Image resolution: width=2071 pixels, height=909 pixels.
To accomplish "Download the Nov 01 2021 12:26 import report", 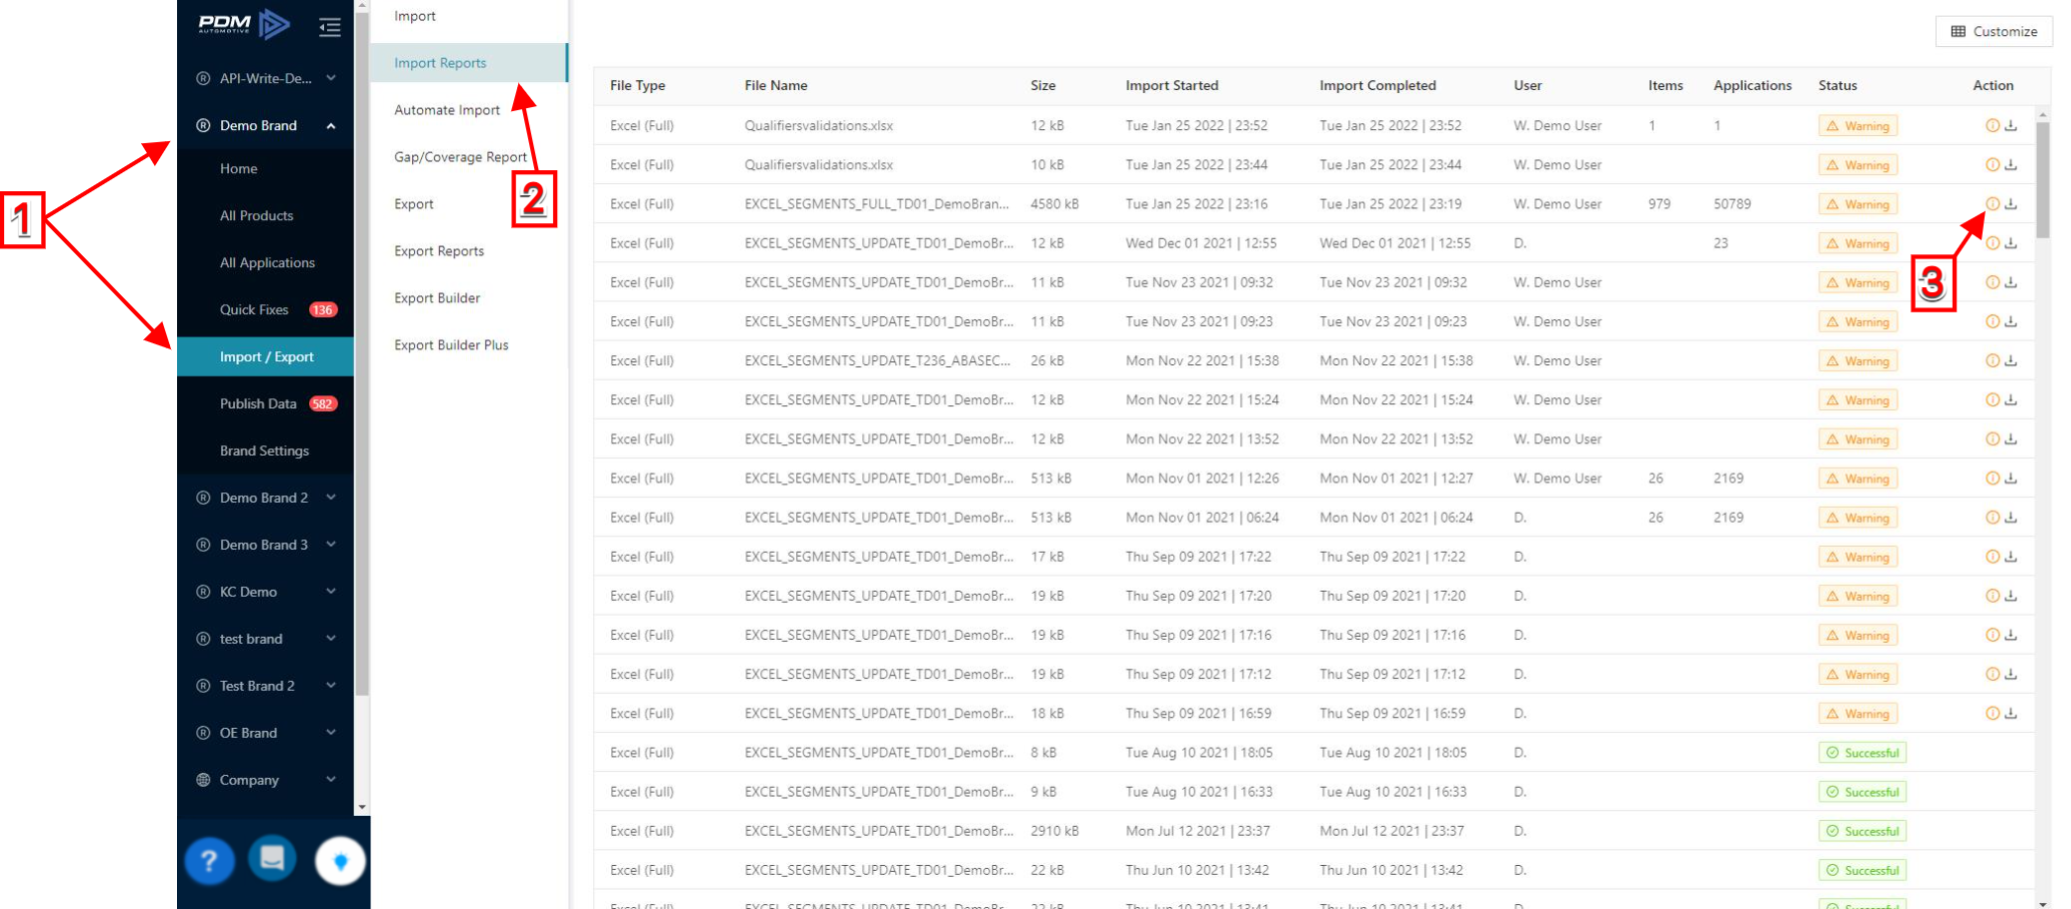I will point(2011,478).
